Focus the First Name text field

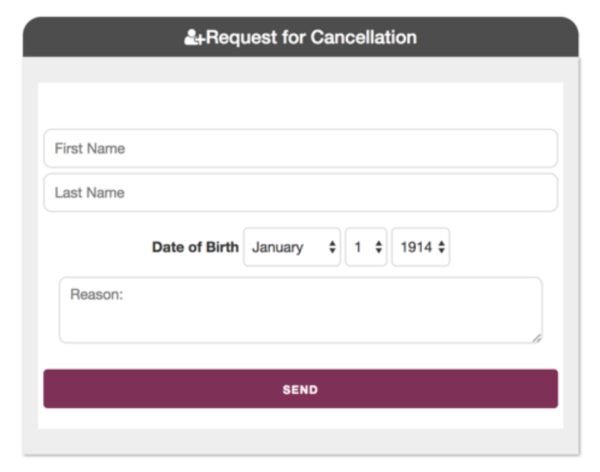pyautogui.click(x=300, y=149)
